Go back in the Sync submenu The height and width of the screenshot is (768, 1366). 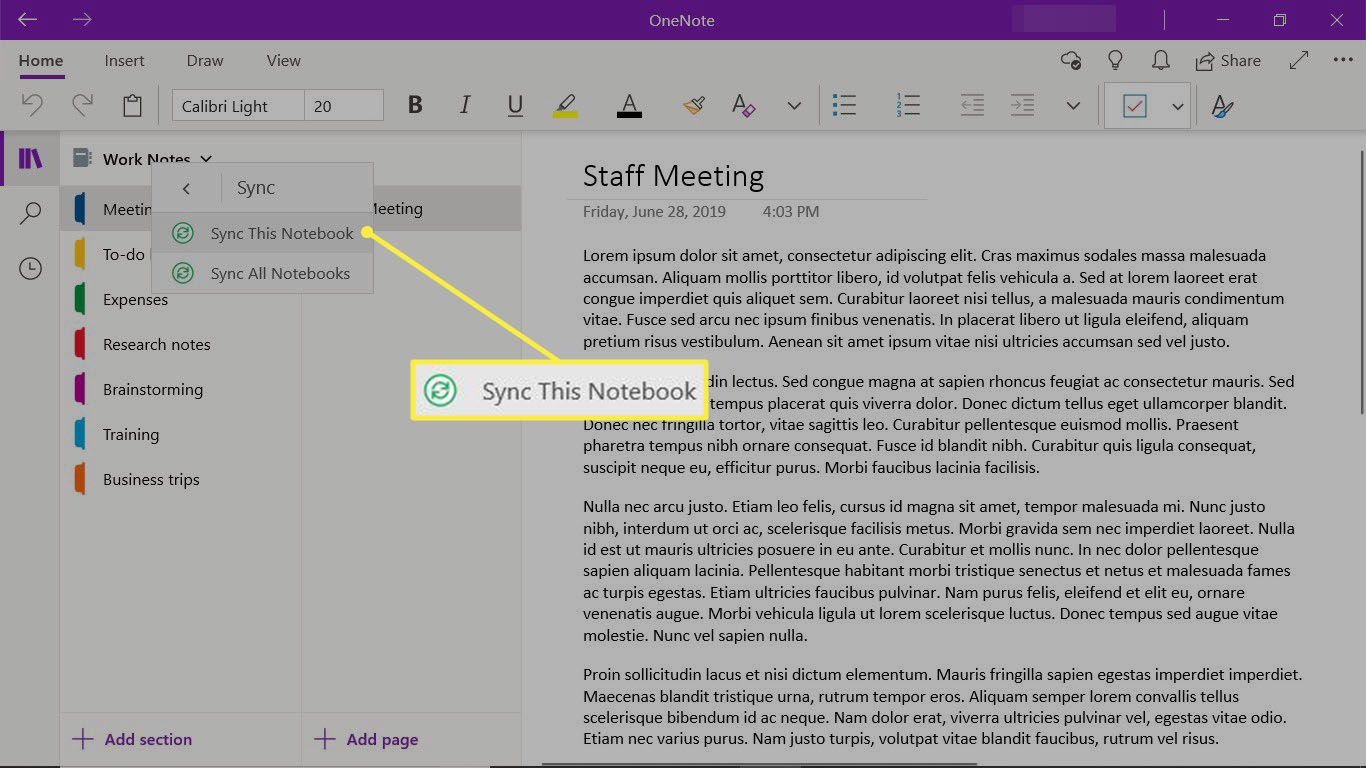pyautogui.click(x=186, y=188)
